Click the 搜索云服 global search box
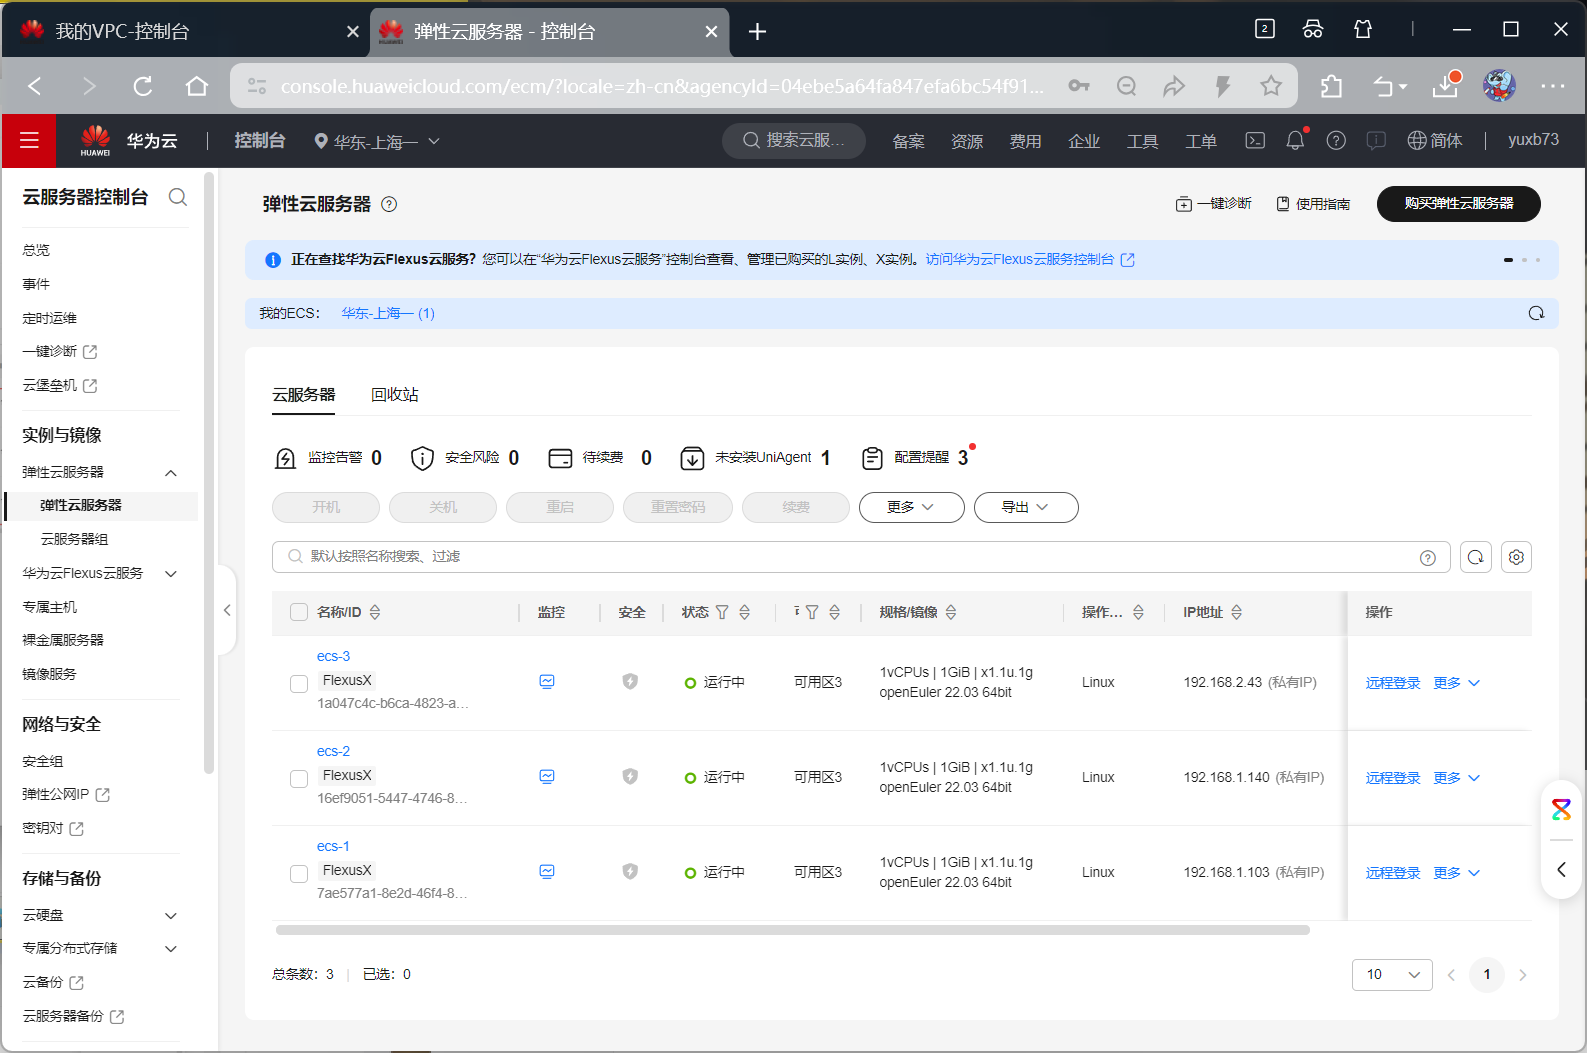 [x=794, y=141]
